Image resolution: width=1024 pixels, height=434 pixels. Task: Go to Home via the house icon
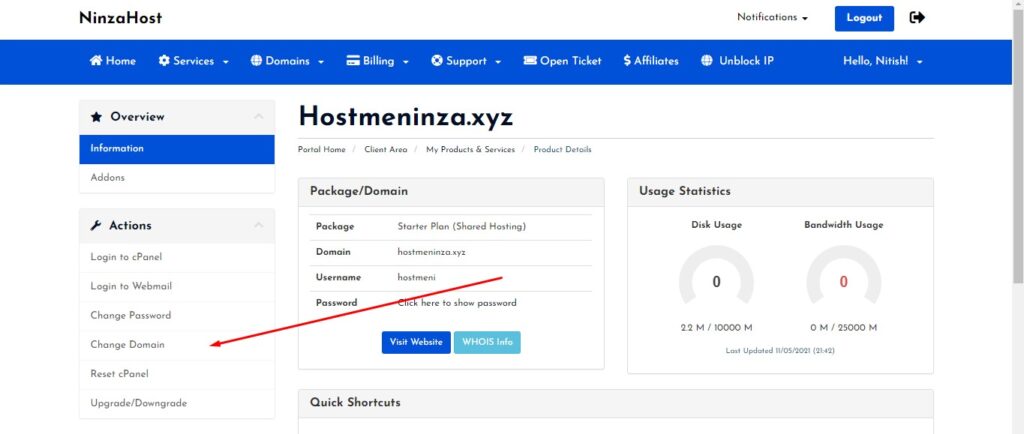tap(96, 61)
